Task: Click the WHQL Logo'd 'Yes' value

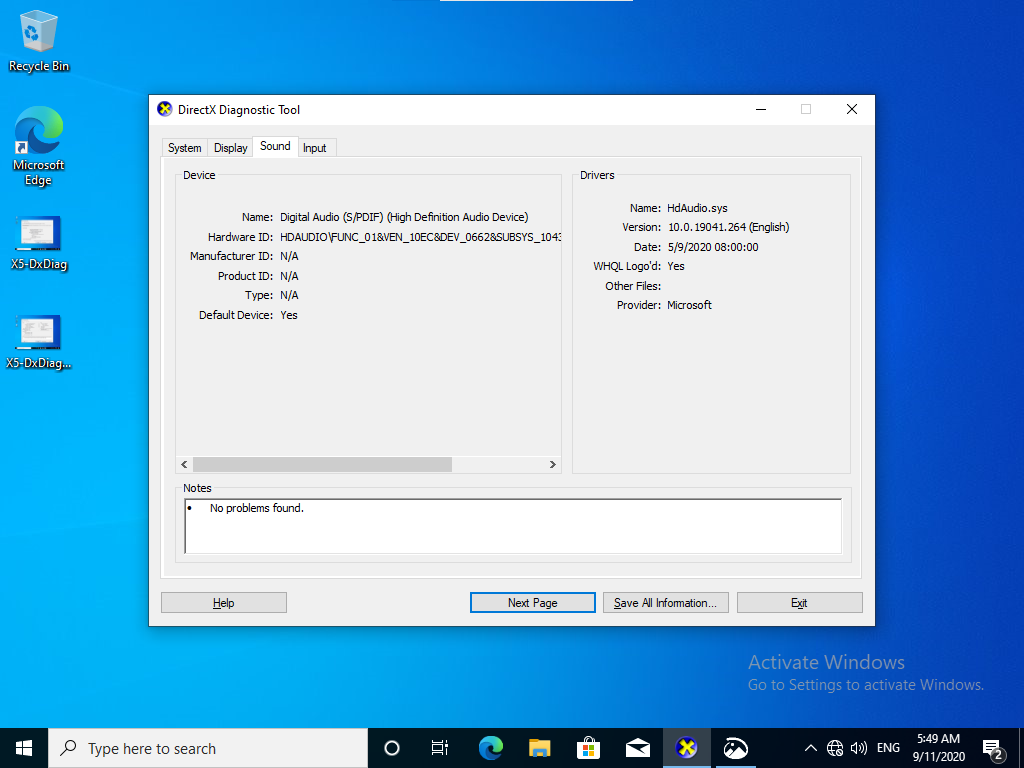Action: click(x=676, y=266)
